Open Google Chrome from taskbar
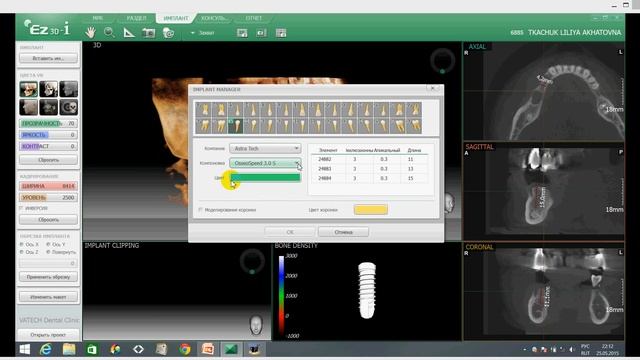 (x=185, y=349)
